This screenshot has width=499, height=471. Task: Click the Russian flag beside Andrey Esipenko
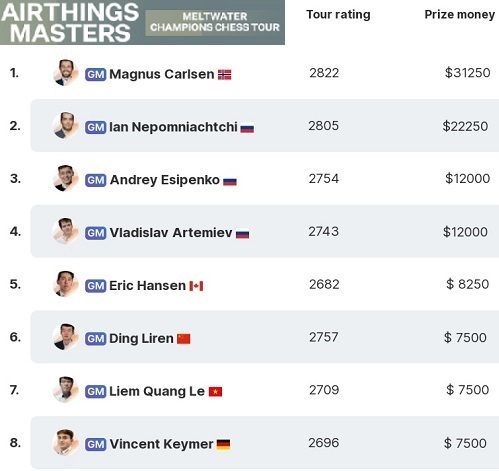coord(230,182)
